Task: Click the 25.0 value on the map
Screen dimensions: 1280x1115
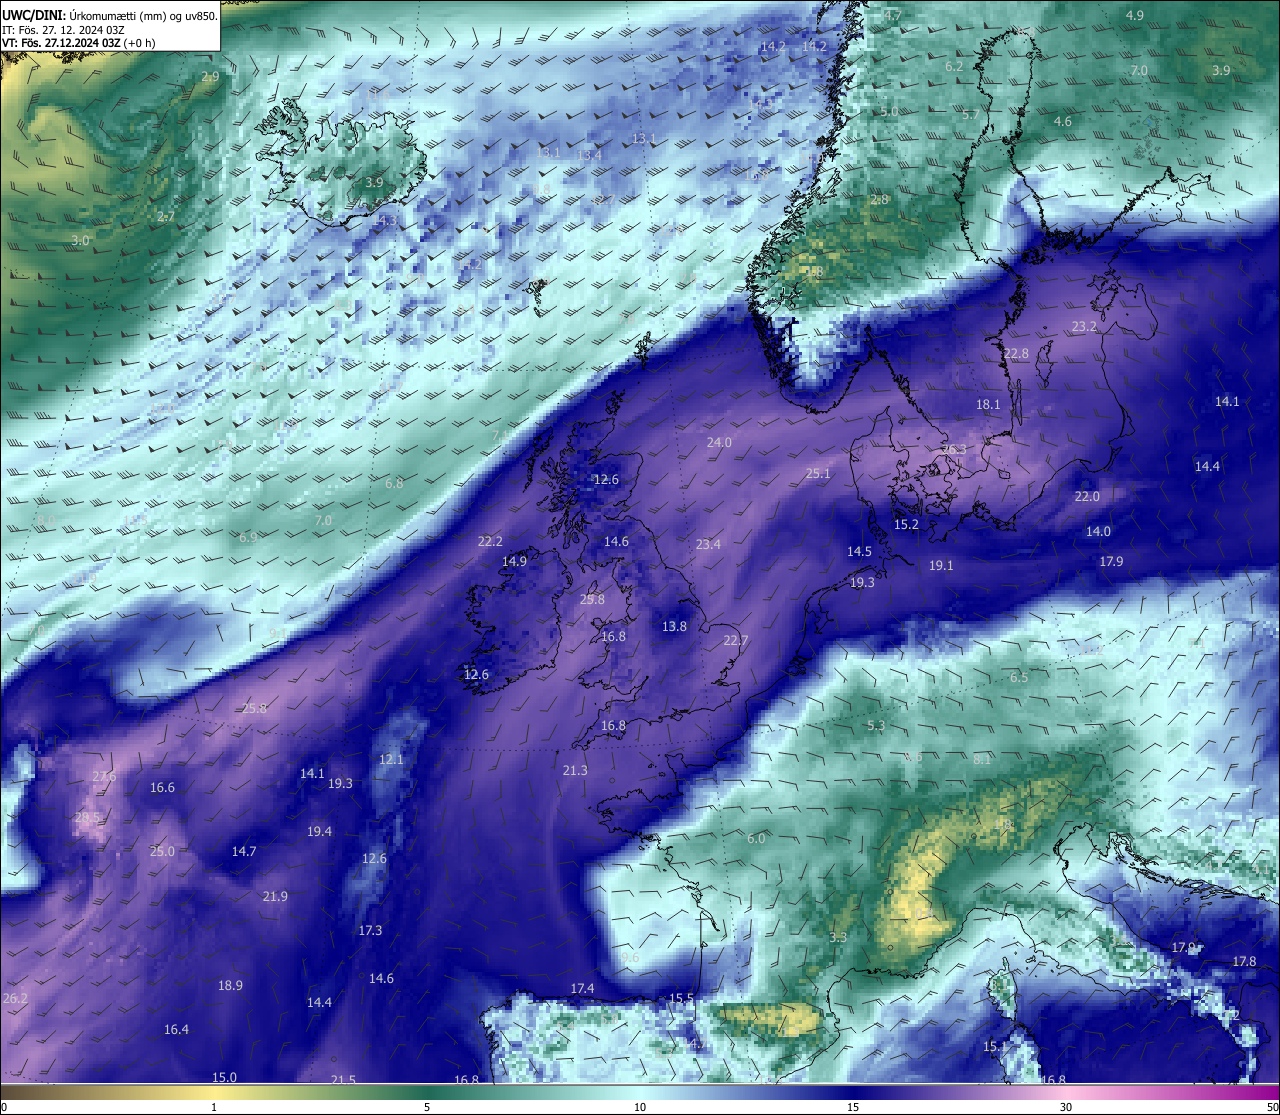Action: pos(162,852)
